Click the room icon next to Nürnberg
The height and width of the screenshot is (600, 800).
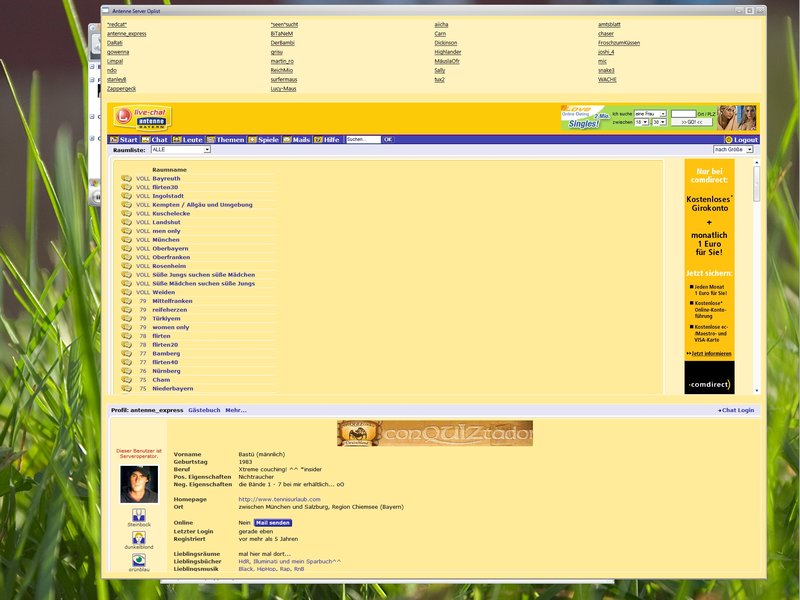pos(126,371)
